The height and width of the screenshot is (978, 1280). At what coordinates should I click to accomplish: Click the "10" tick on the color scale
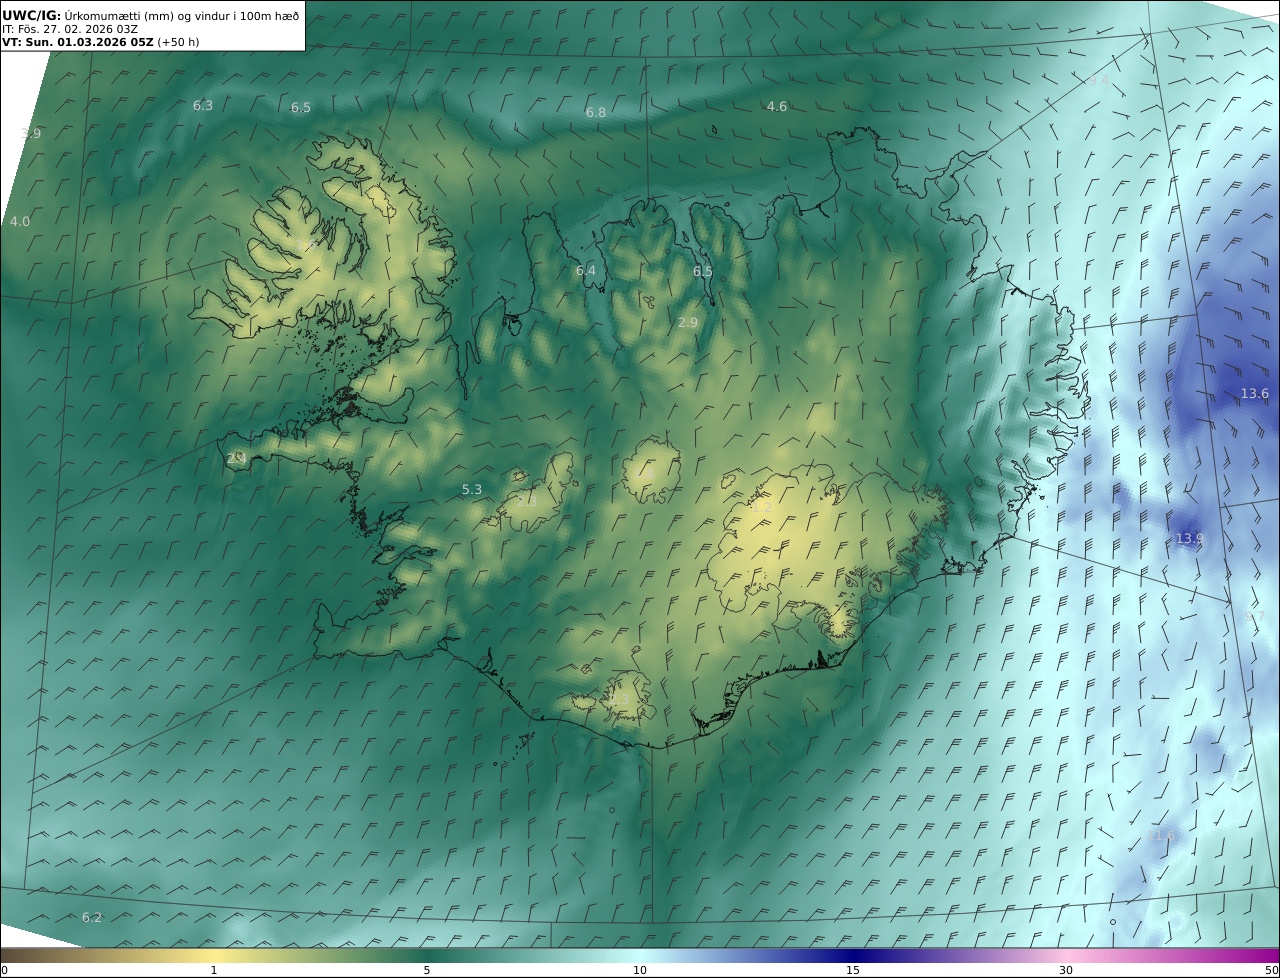(640, 970)
